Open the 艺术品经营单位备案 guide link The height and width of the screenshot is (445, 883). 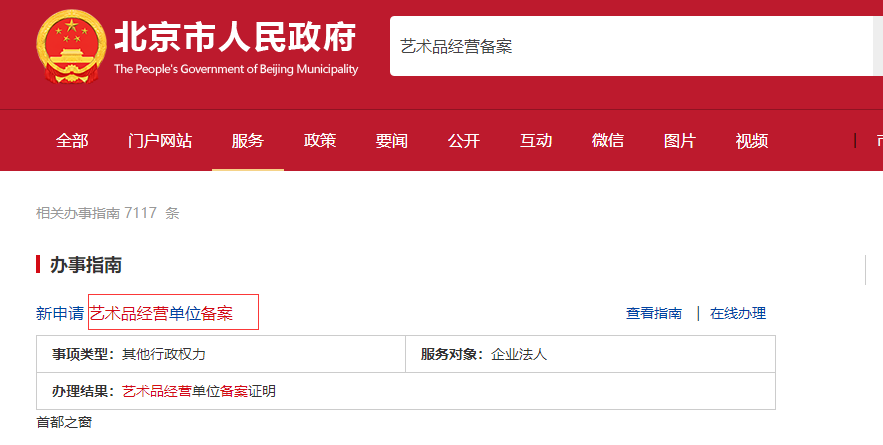tap(161, 314)
